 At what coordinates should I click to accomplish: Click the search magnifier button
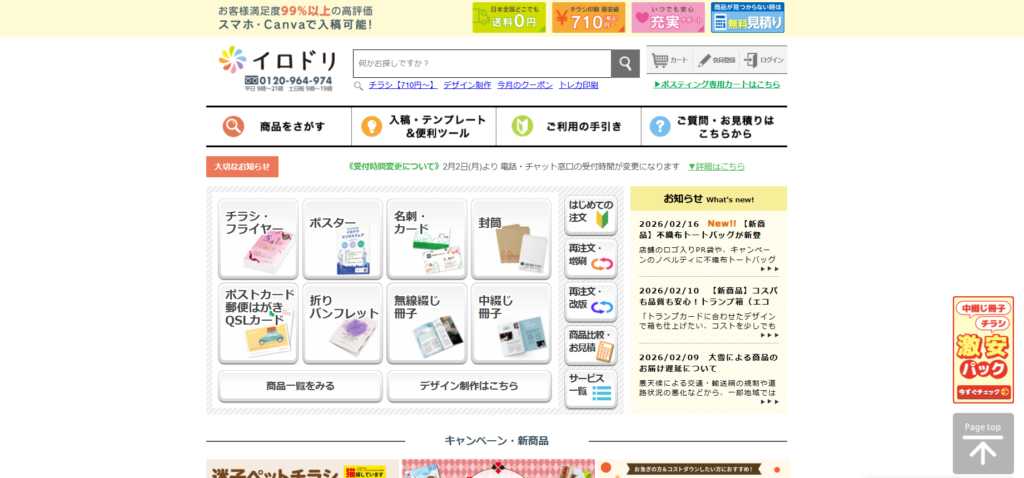625,64
